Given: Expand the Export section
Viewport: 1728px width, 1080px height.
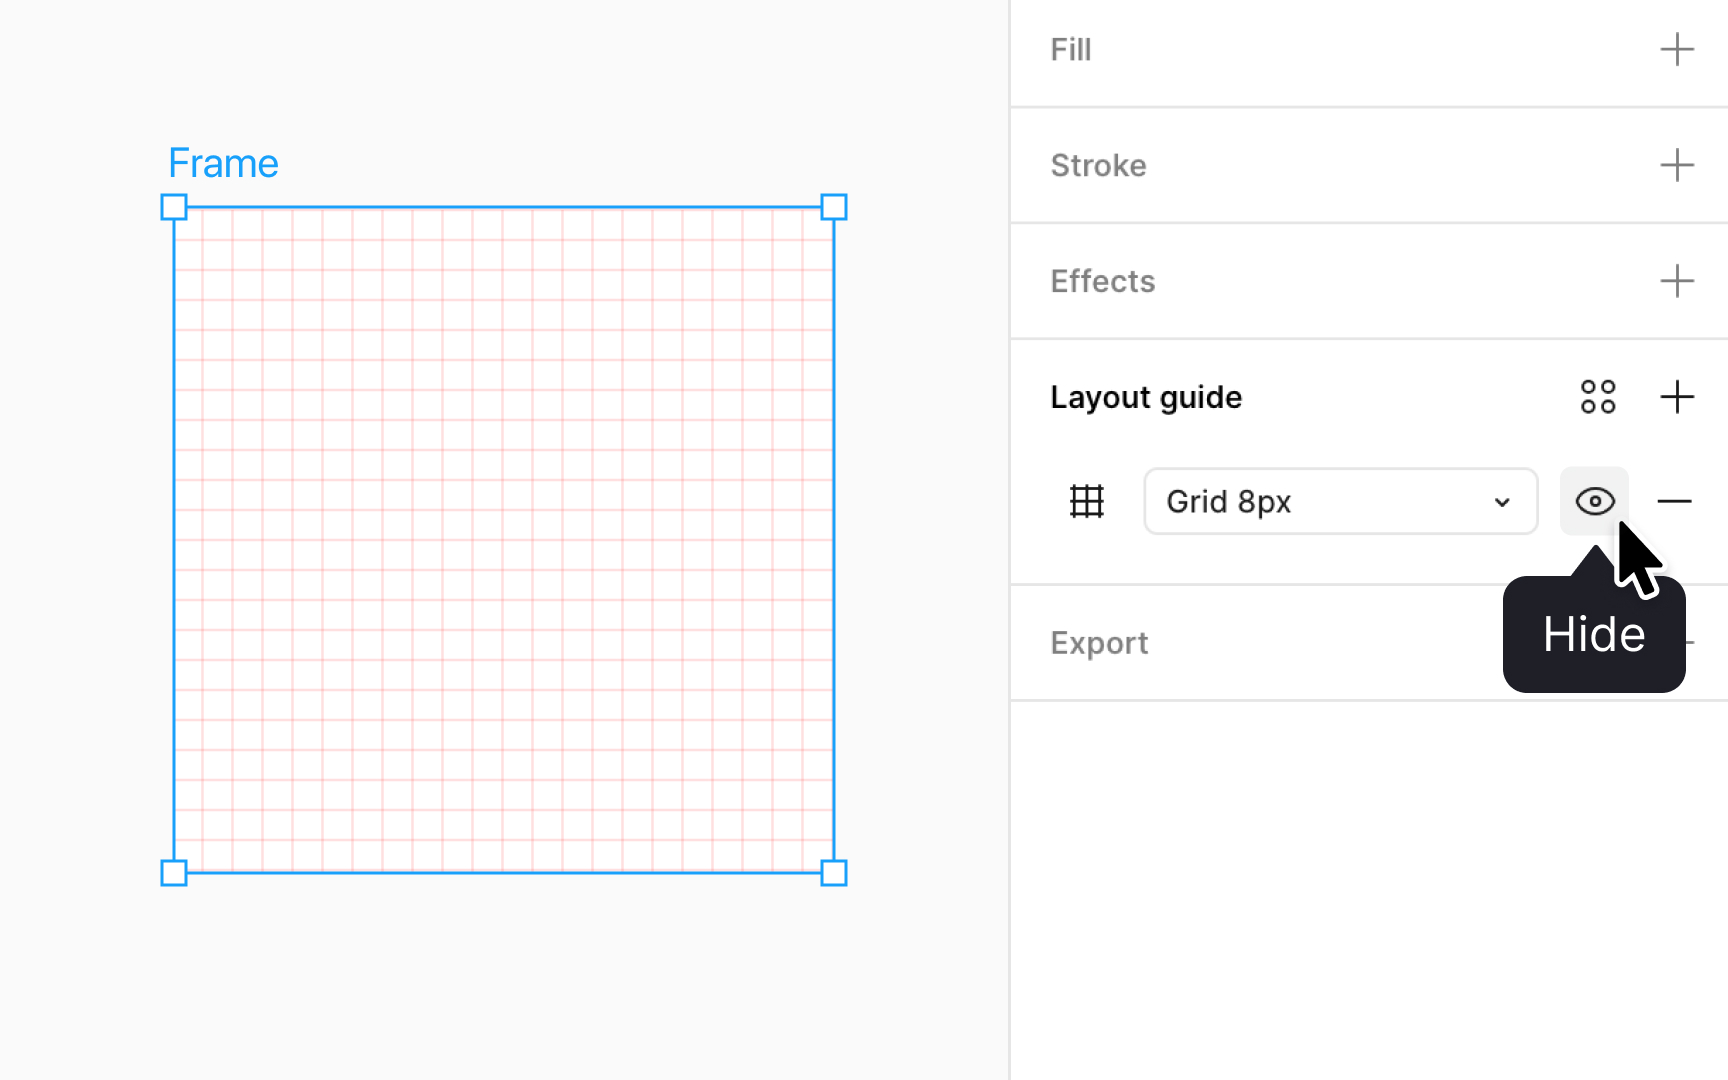Looking at the screenshot, I should tap(1099, 643).
